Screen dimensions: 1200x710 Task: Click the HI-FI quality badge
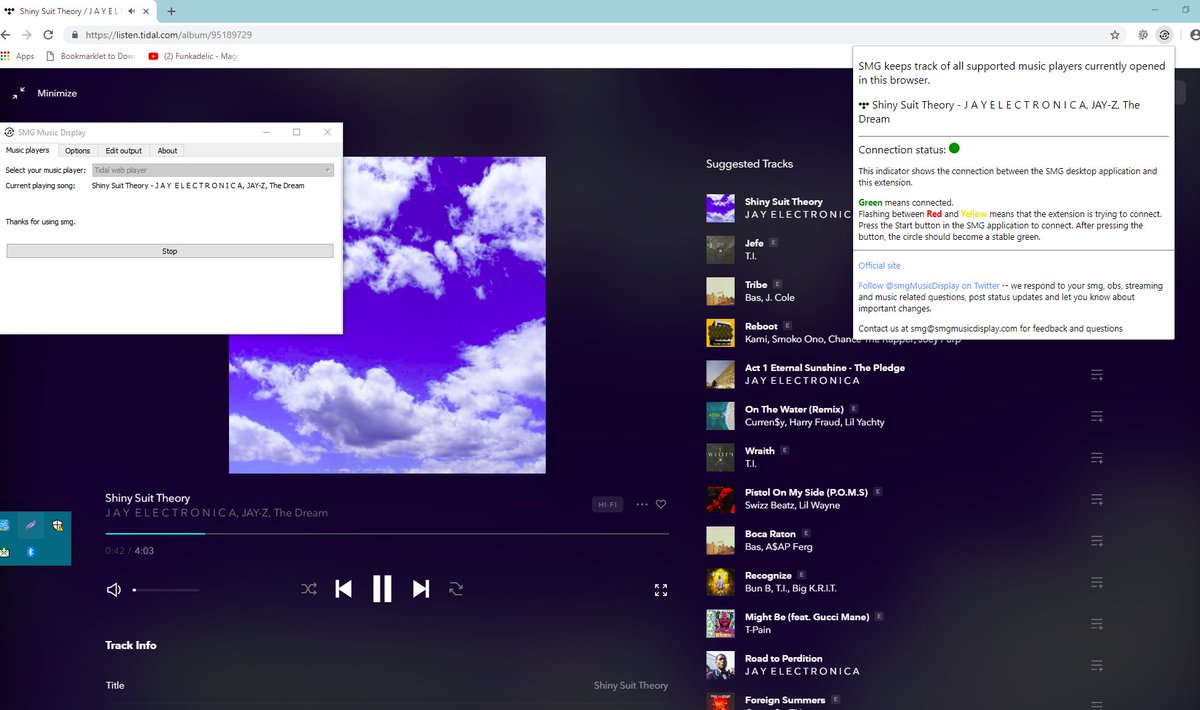click(607, 505)
